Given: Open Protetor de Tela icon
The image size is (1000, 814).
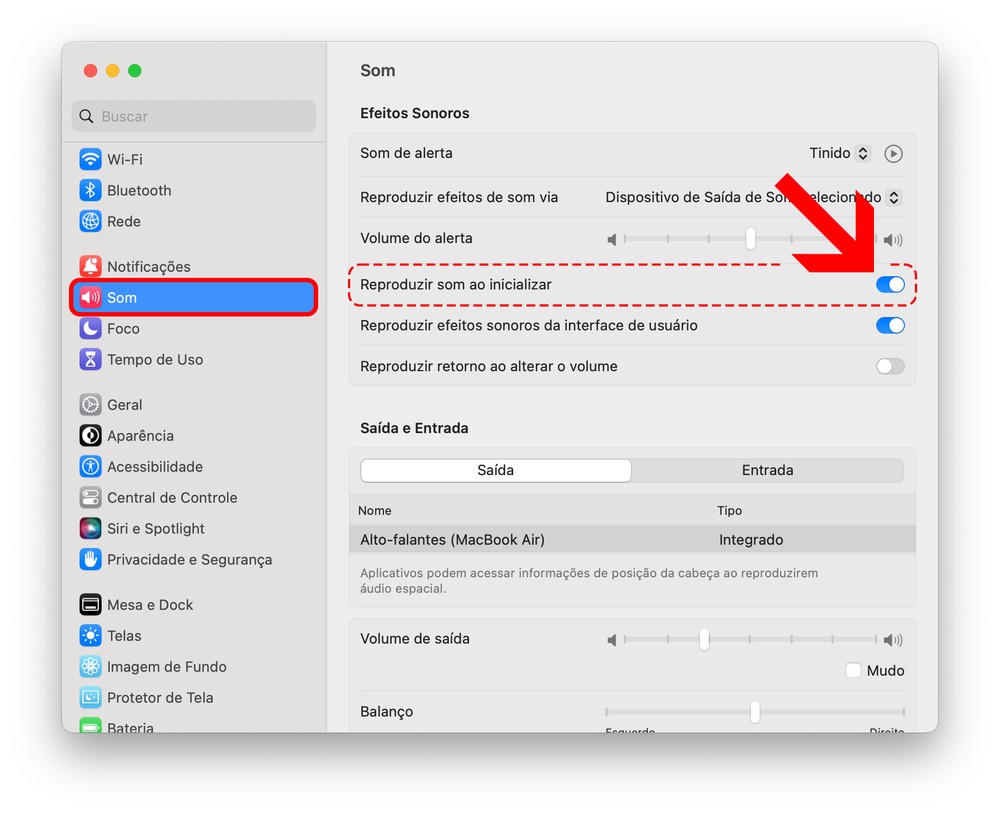Looking at the screenshot, I should tap(90, 697).
